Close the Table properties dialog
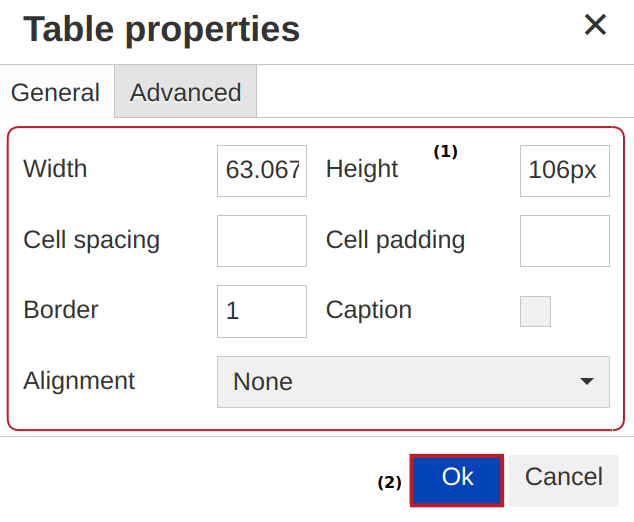This screenshot has width=634, height=522. click(595, 26)
